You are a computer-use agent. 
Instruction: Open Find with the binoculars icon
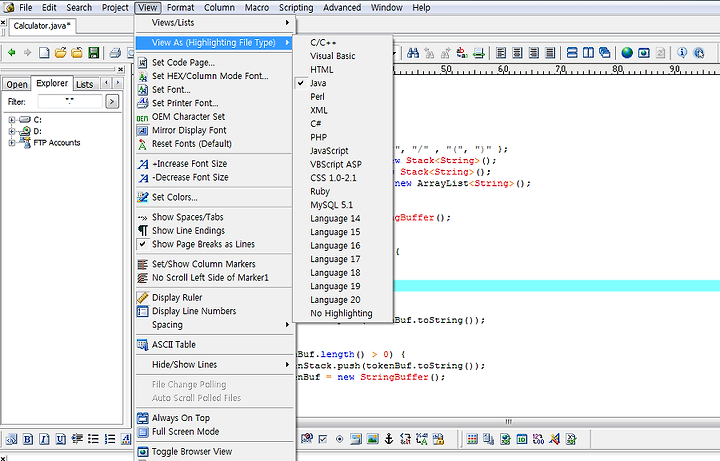click(x=413, y=53)
